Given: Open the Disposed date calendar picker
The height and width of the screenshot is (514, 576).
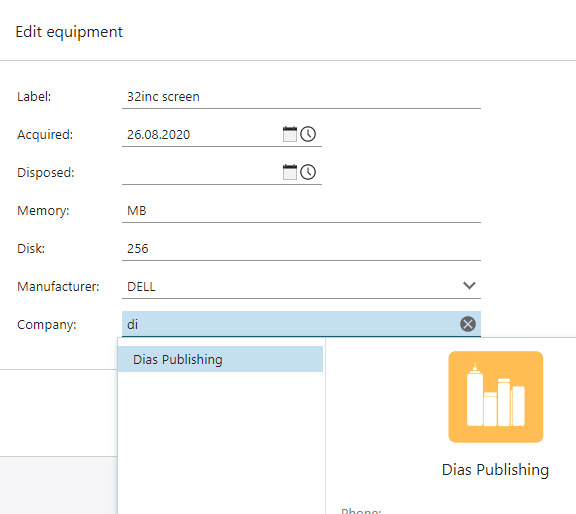Looking at the screenshot, I should (289, 172).
